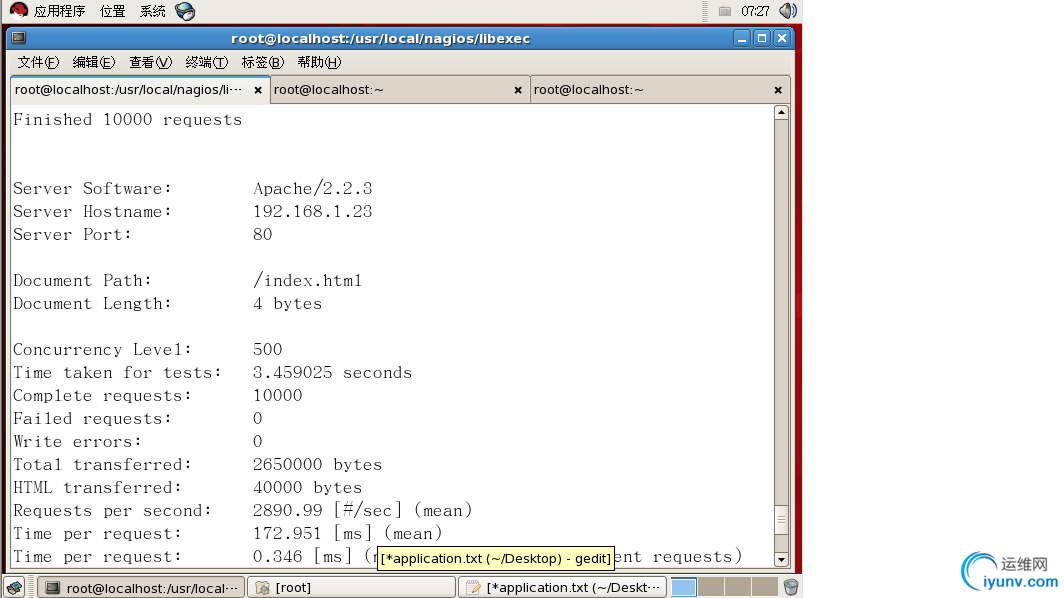Viewport: 1064px width, 598px height.
Task: Open the 编辑(E) menu
Action: tap(94, 62)
